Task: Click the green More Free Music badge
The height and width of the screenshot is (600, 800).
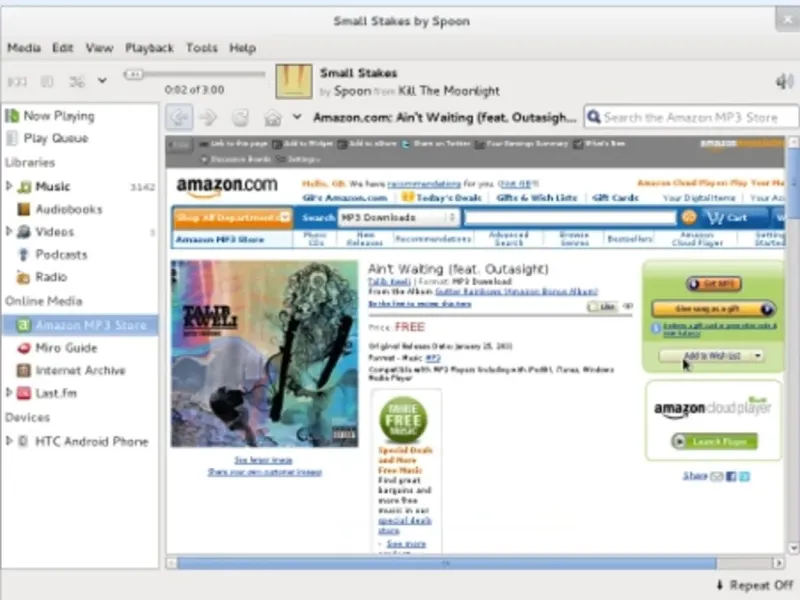Action: (x=403, y=420)
